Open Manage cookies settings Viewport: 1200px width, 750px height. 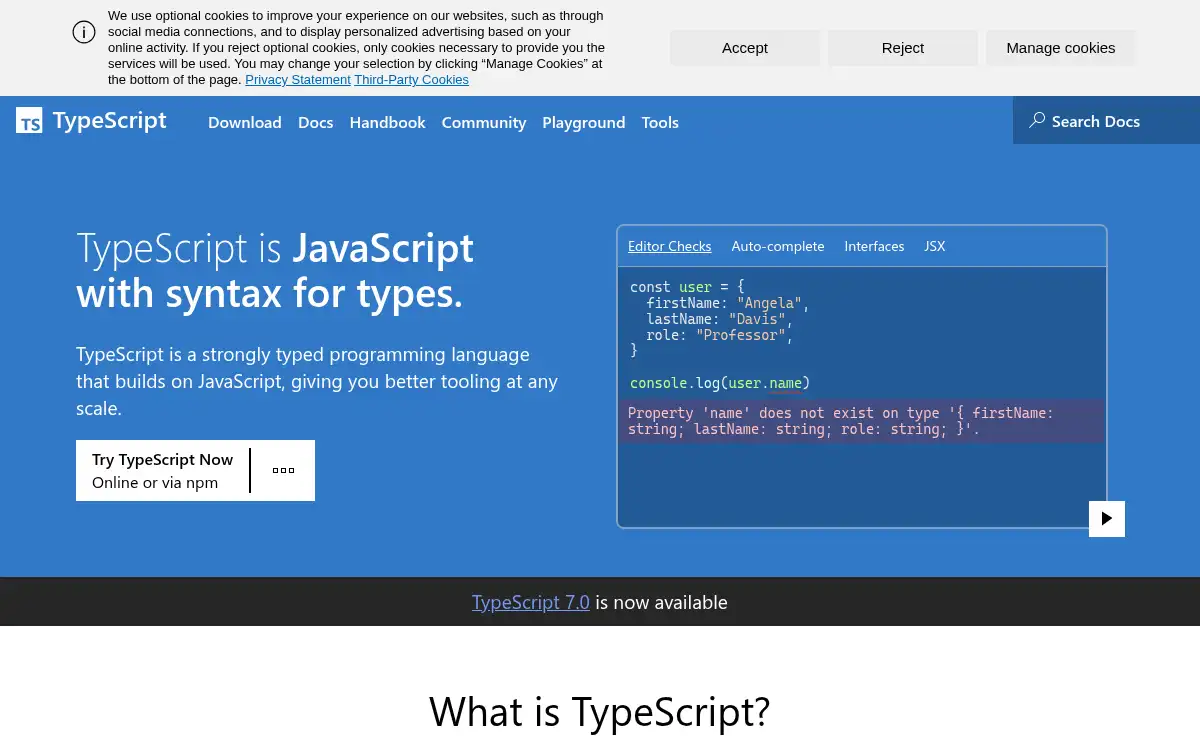click(x=1061, y=48)
